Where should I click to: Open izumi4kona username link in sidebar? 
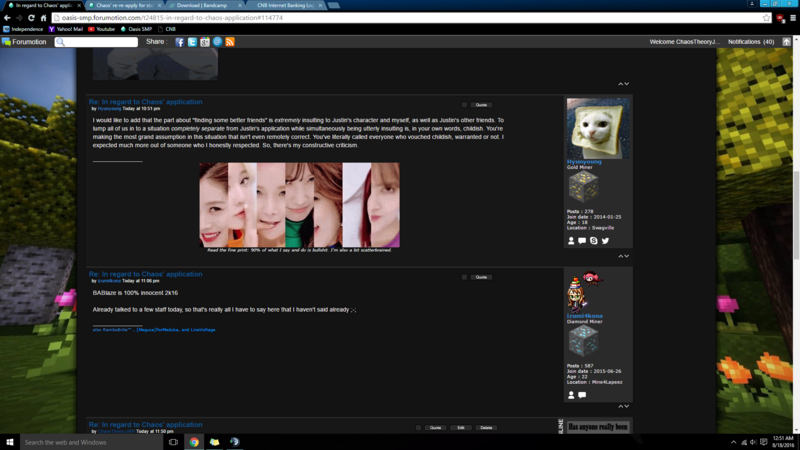[585, 316]
